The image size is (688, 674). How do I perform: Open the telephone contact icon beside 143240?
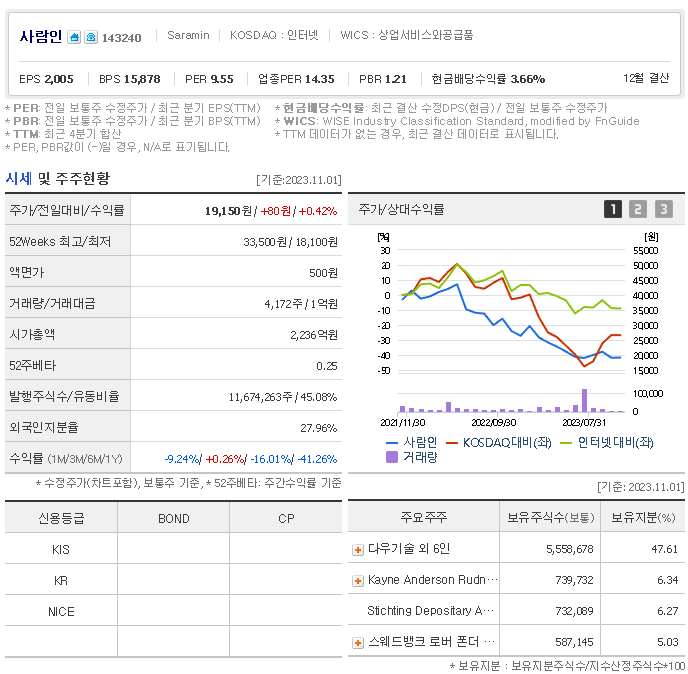(91, 37)
